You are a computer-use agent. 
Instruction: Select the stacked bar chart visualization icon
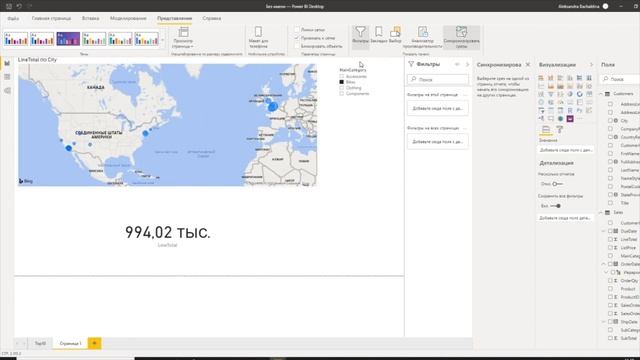(x=541, y=78)
